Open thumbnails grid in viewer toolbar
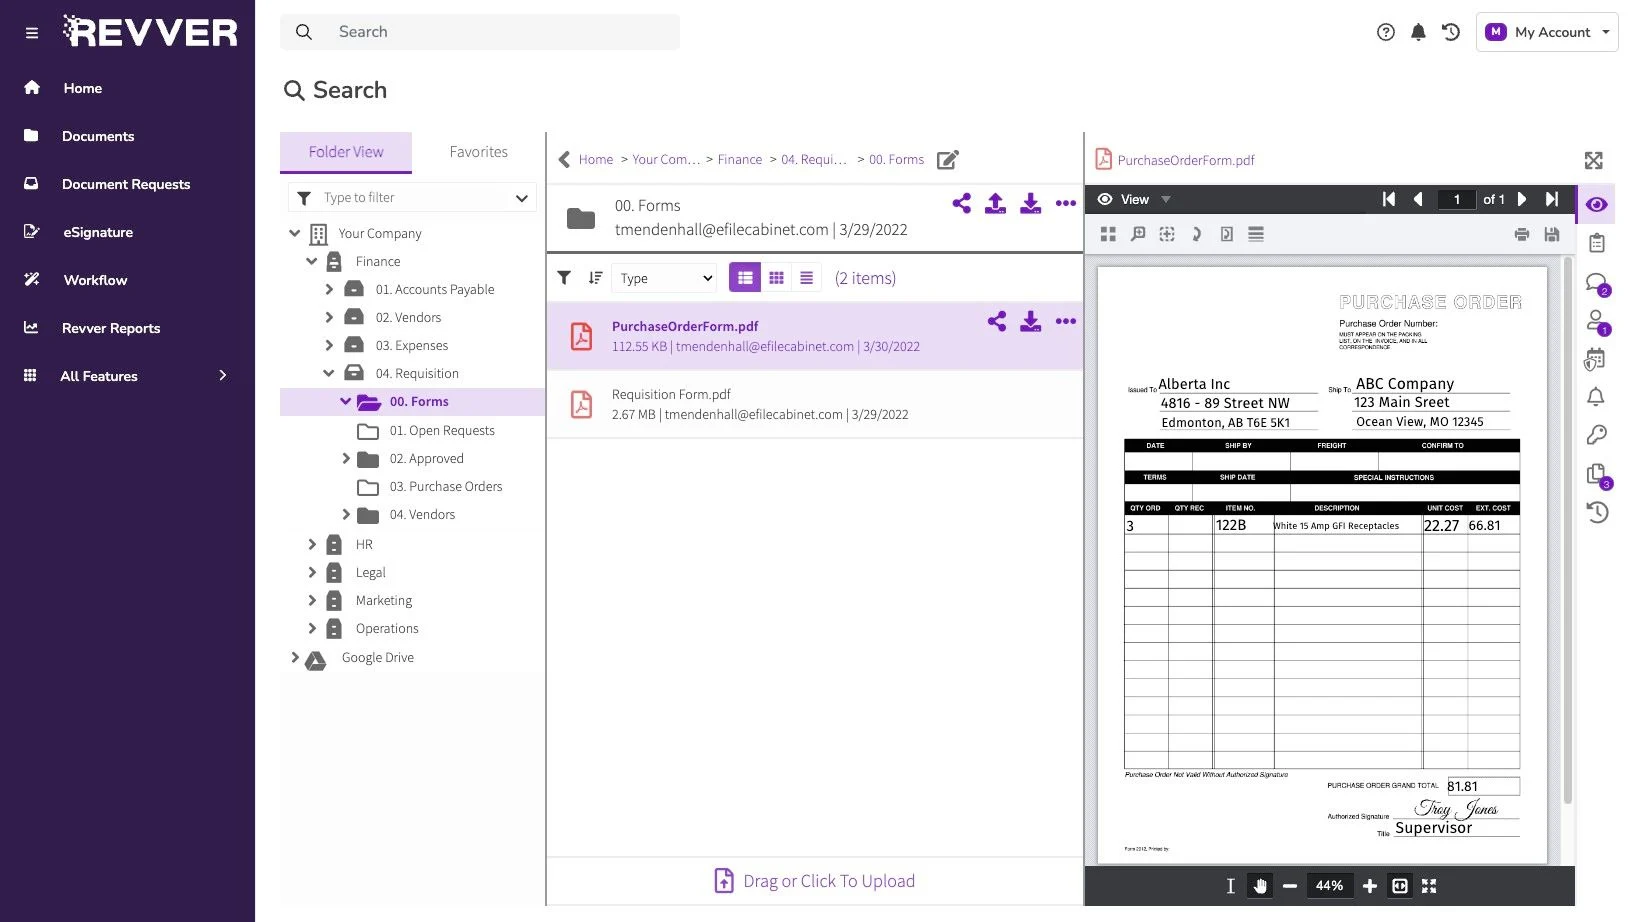Image resolution: width=1639 pixels, height=922 pixels. 1108,234
